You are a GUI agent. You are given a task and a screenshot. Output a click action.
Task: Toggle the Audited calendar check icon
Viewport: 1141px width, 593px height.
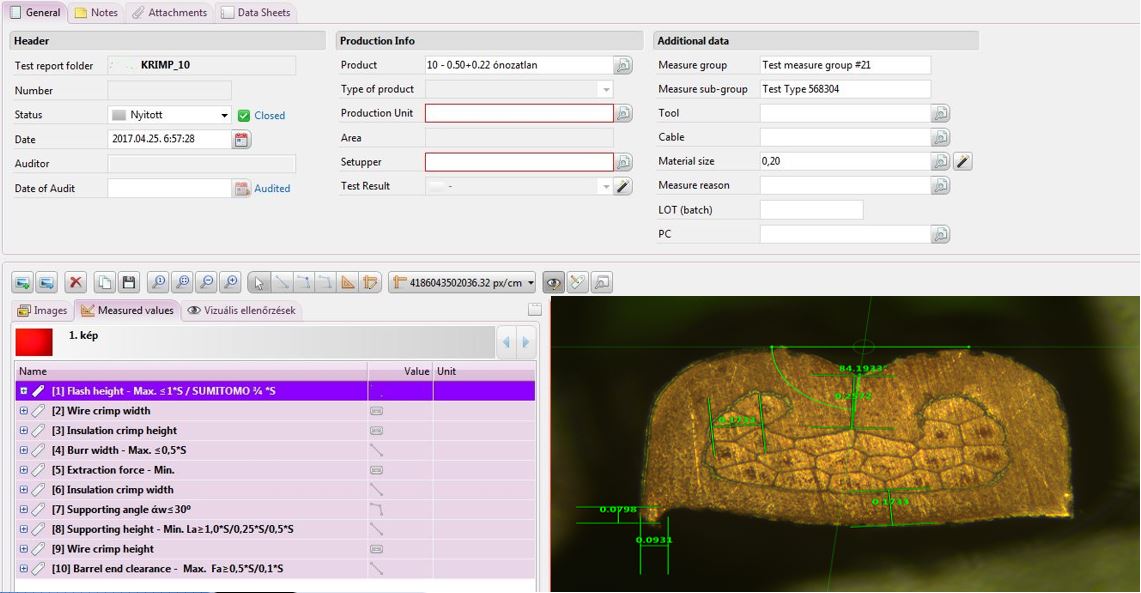click(242, 188)
